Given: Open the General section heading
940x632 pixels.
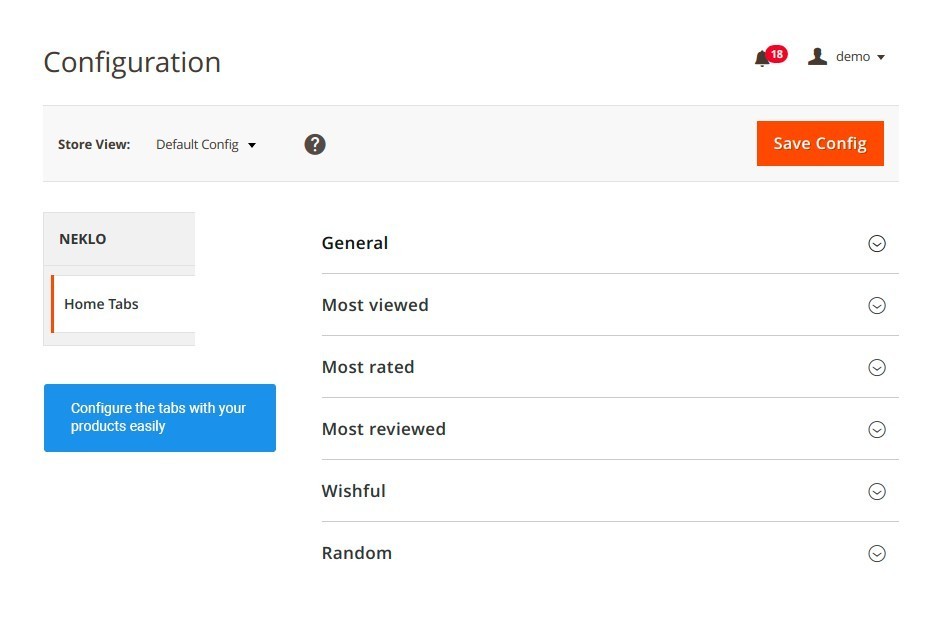Looking at the screenshot, I should pos(355,243).
